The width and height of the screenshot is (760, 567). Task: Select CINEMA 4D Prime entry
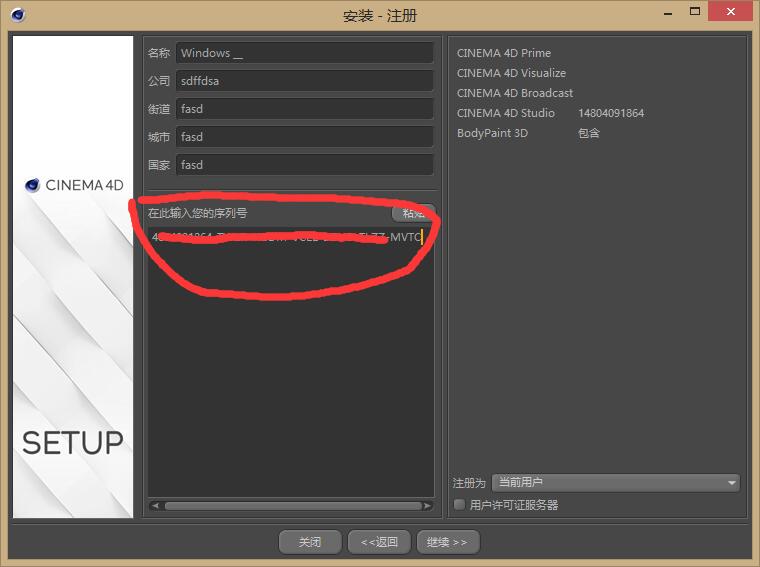(x=504, y=53)
